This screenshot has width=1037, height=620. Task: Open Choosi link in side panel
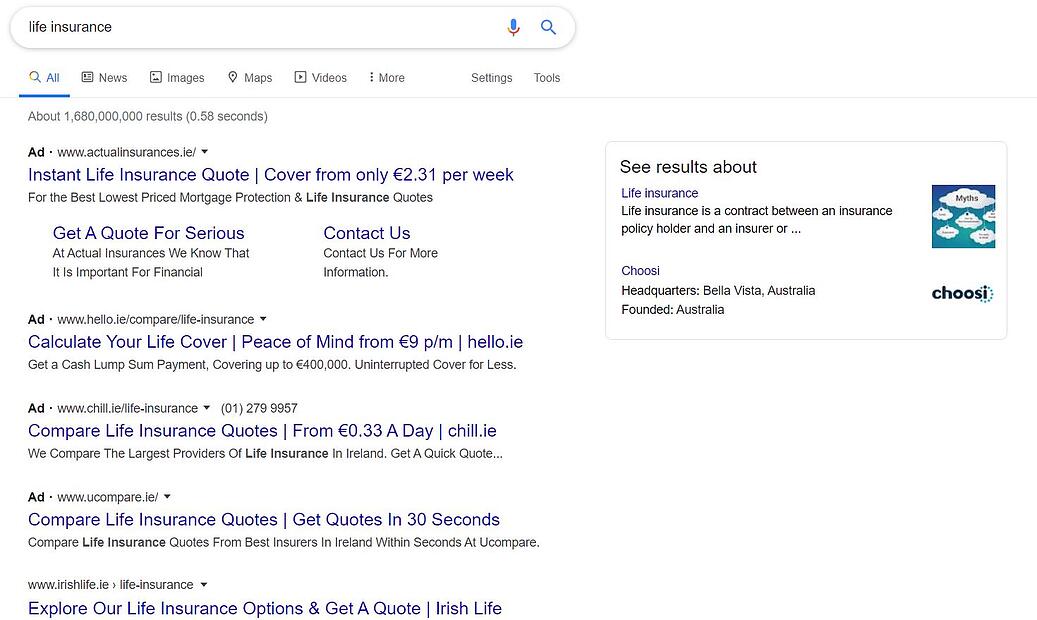640,271
